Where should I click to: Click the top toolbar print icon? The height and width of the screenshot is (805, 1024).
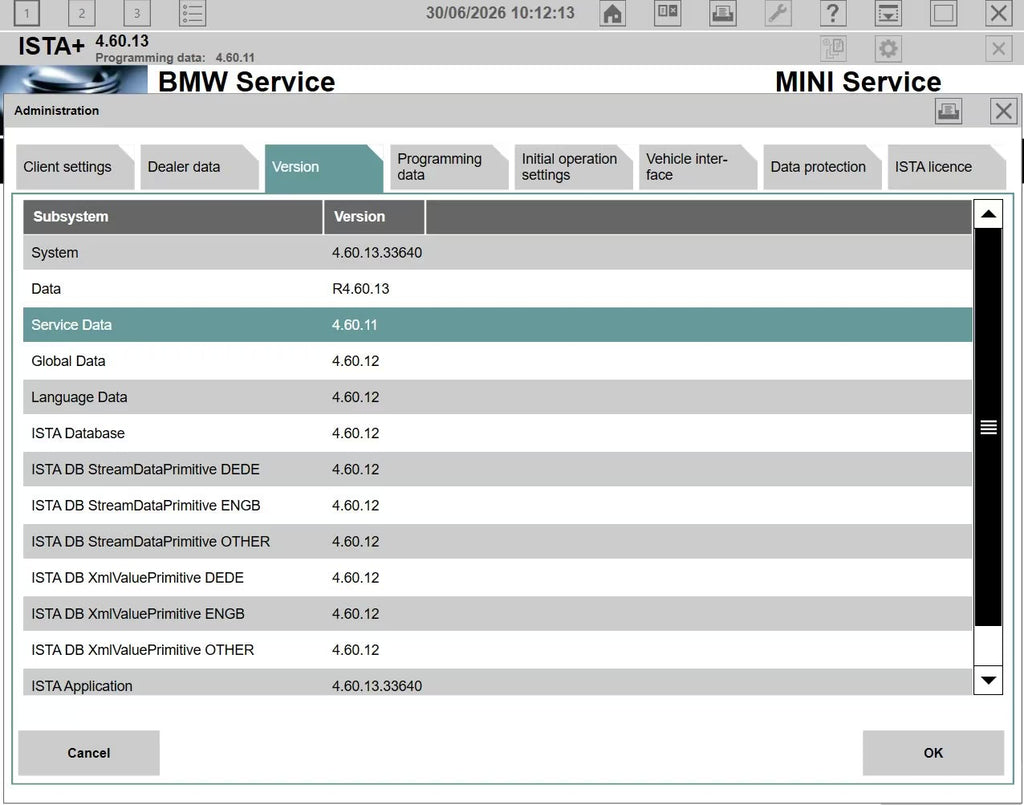723,13
